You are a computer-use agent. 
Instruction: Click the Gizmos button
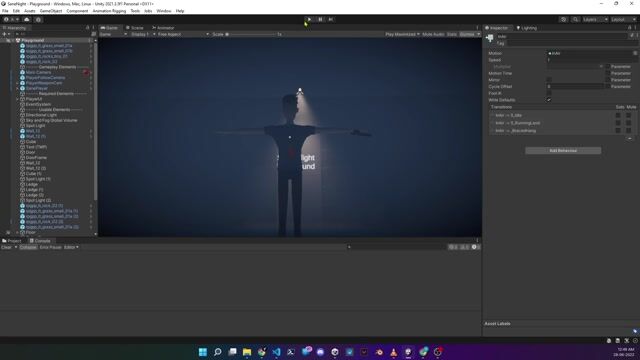click(x=467, y=34)
